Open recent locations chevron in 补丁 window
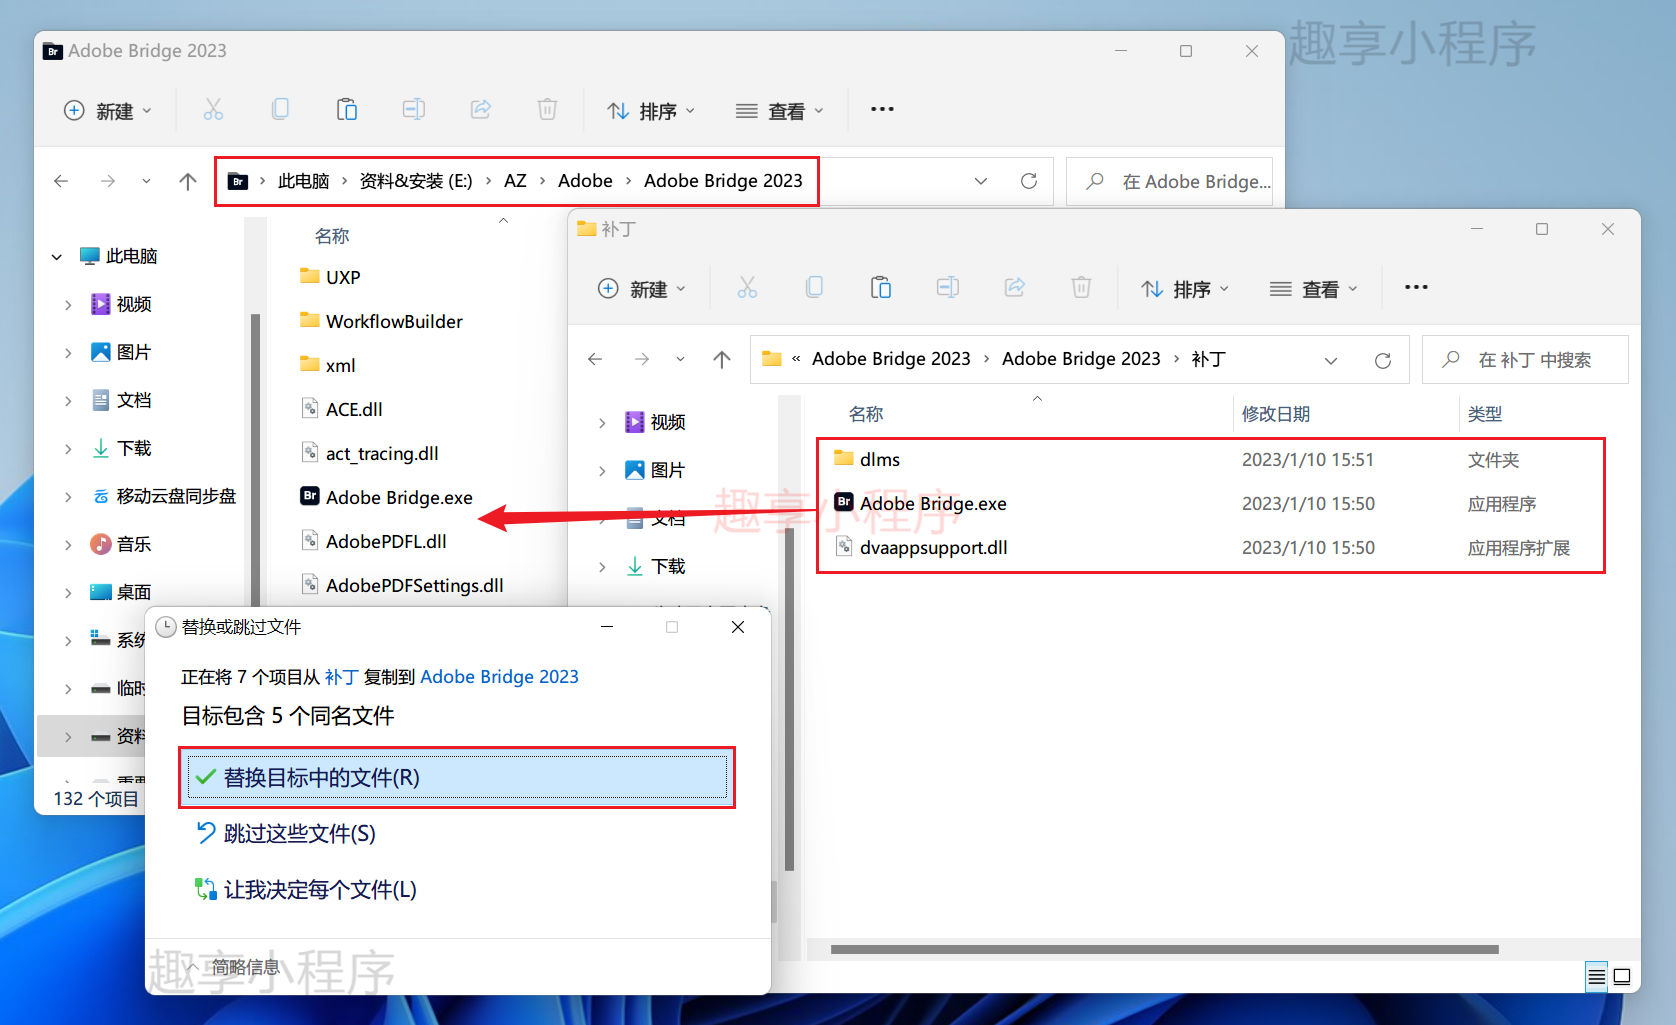The width and height of the screenshot is (1676, 1025). click(x=680, y=359)
